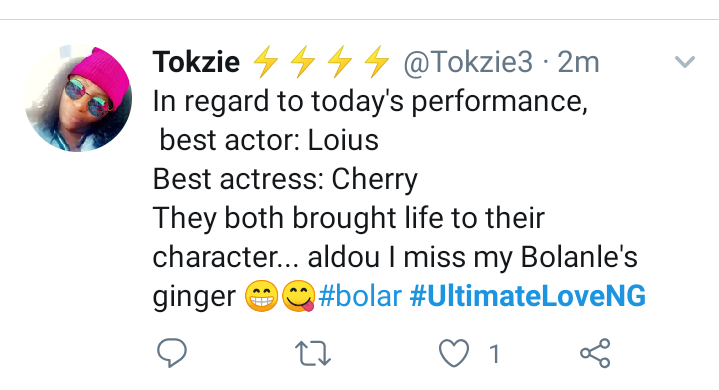Click the "Best actress: Cherry" line

pyautogui.click(x=285, y=179)
